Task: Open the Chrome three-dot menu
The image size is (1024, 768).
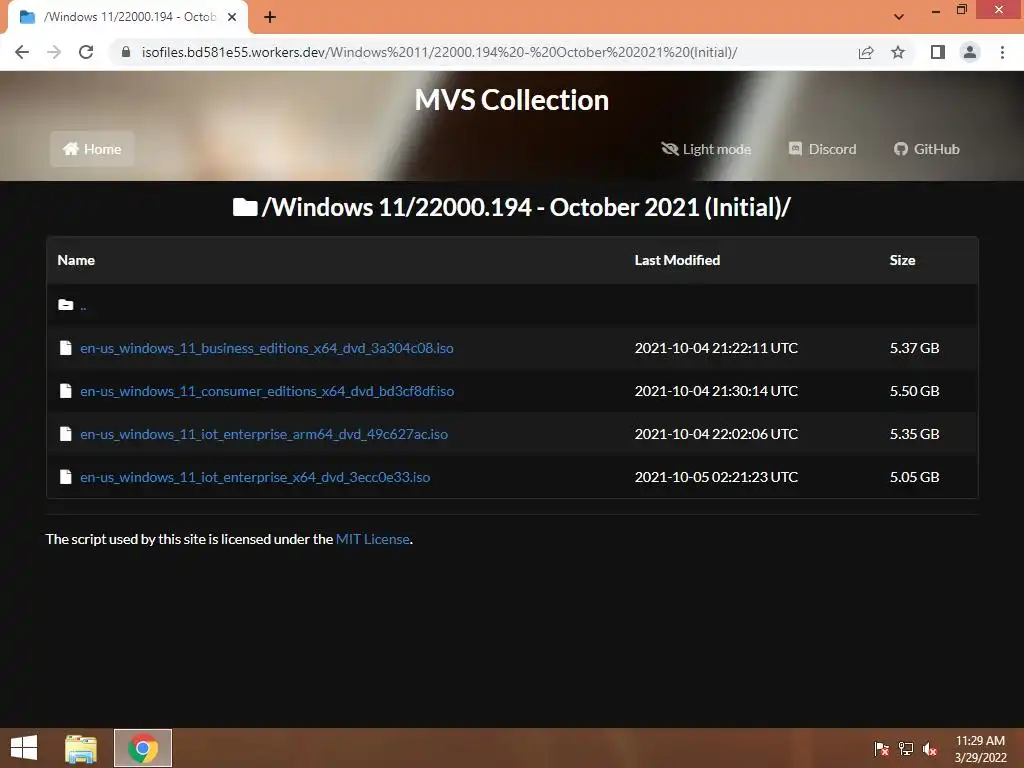Action: point(1002,52)
